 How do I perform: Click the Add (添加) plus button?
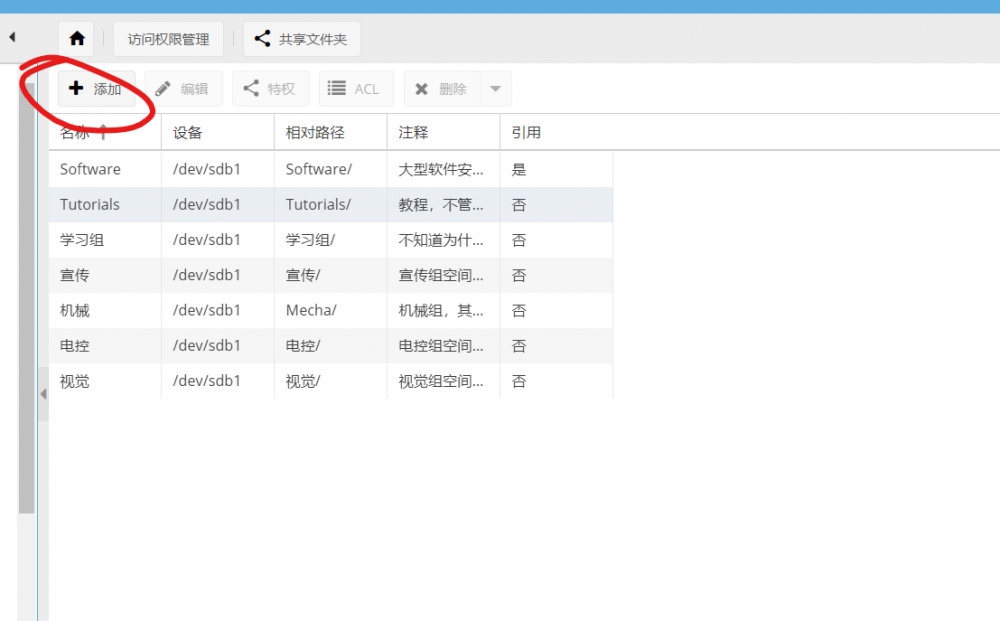tap(96, 89)
